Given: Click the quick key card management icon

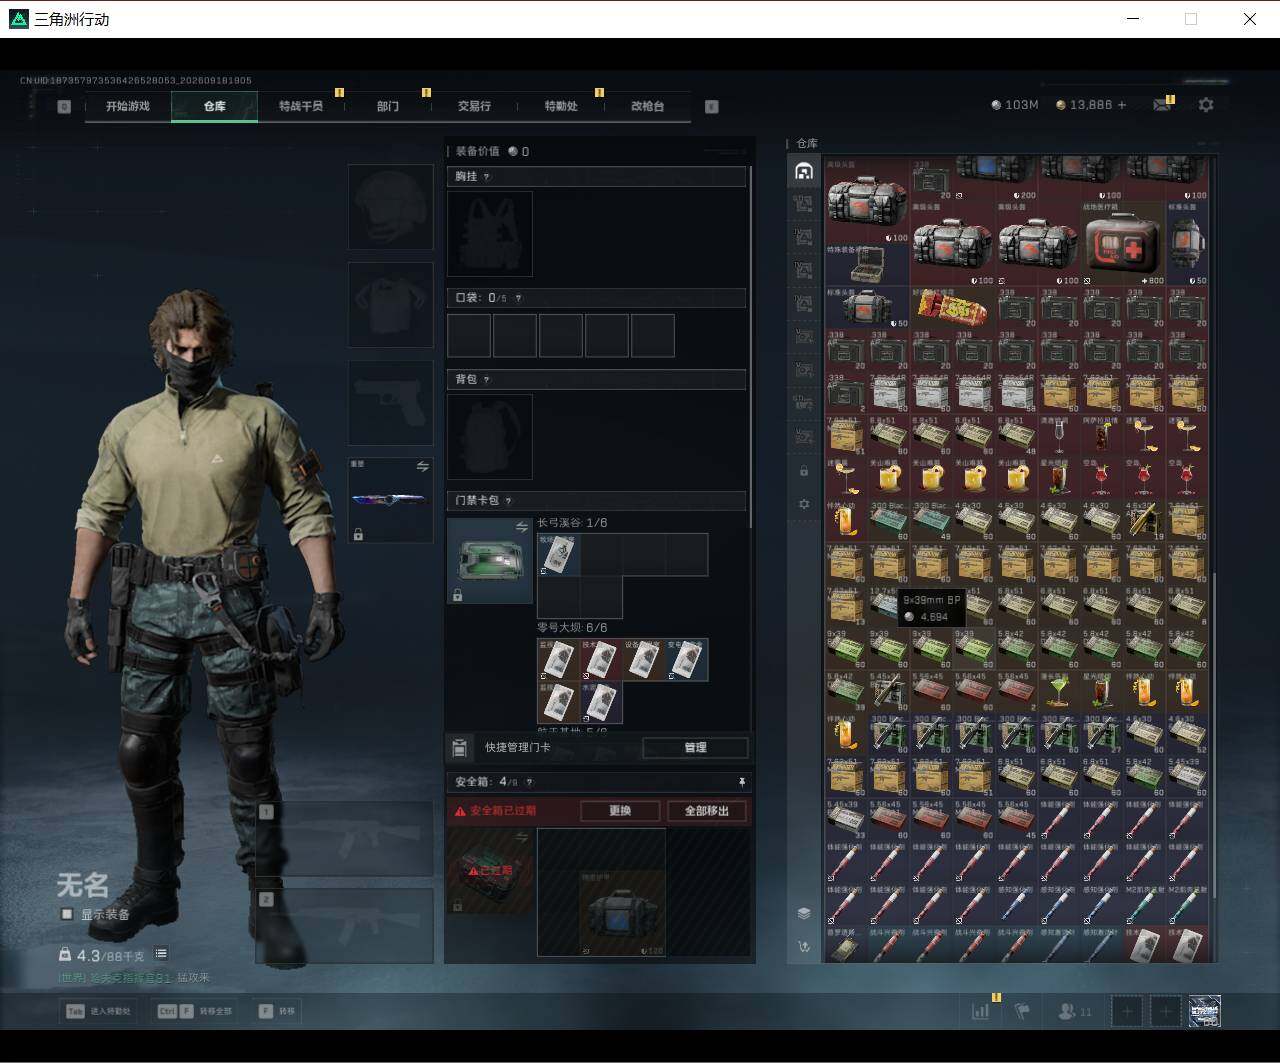Looking at the screenshot, I should [x=460, y=747].
